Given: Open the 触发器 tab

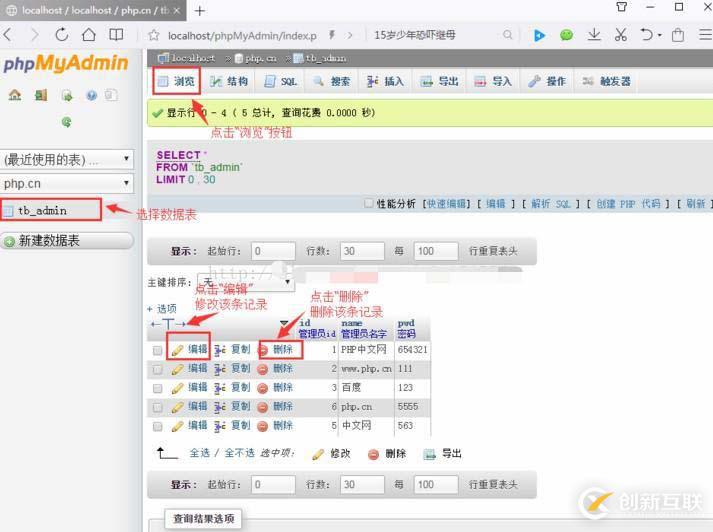Looking at the screenshot, I should click(x=607, y=81).
